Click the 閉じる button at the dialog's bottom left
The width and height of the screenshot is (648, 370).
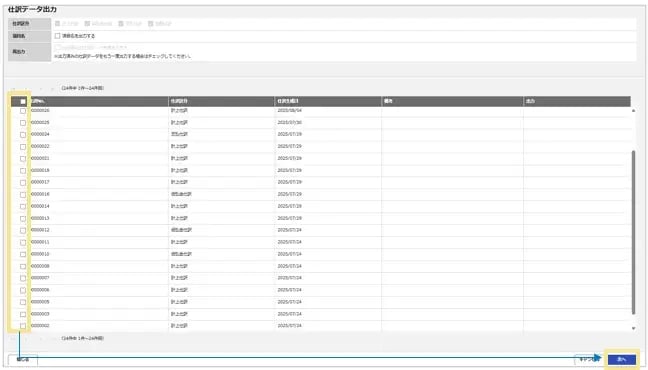coord(23,360)
